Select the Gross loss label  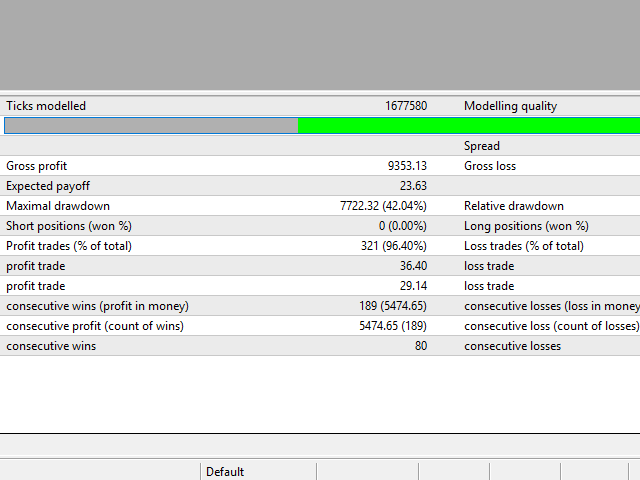tap(490, 166)
